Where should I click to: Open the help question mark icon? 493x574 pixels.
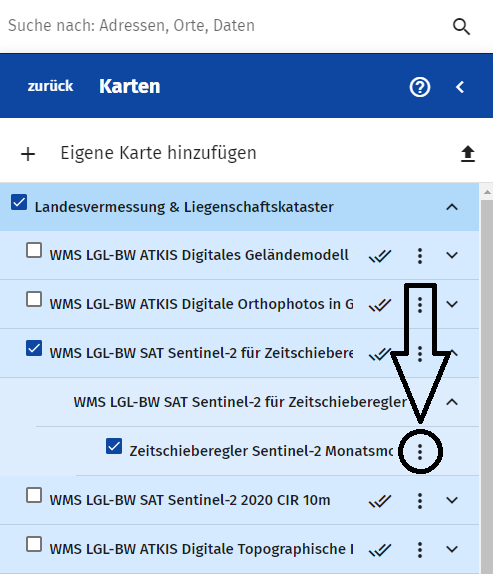coord(420,87)
